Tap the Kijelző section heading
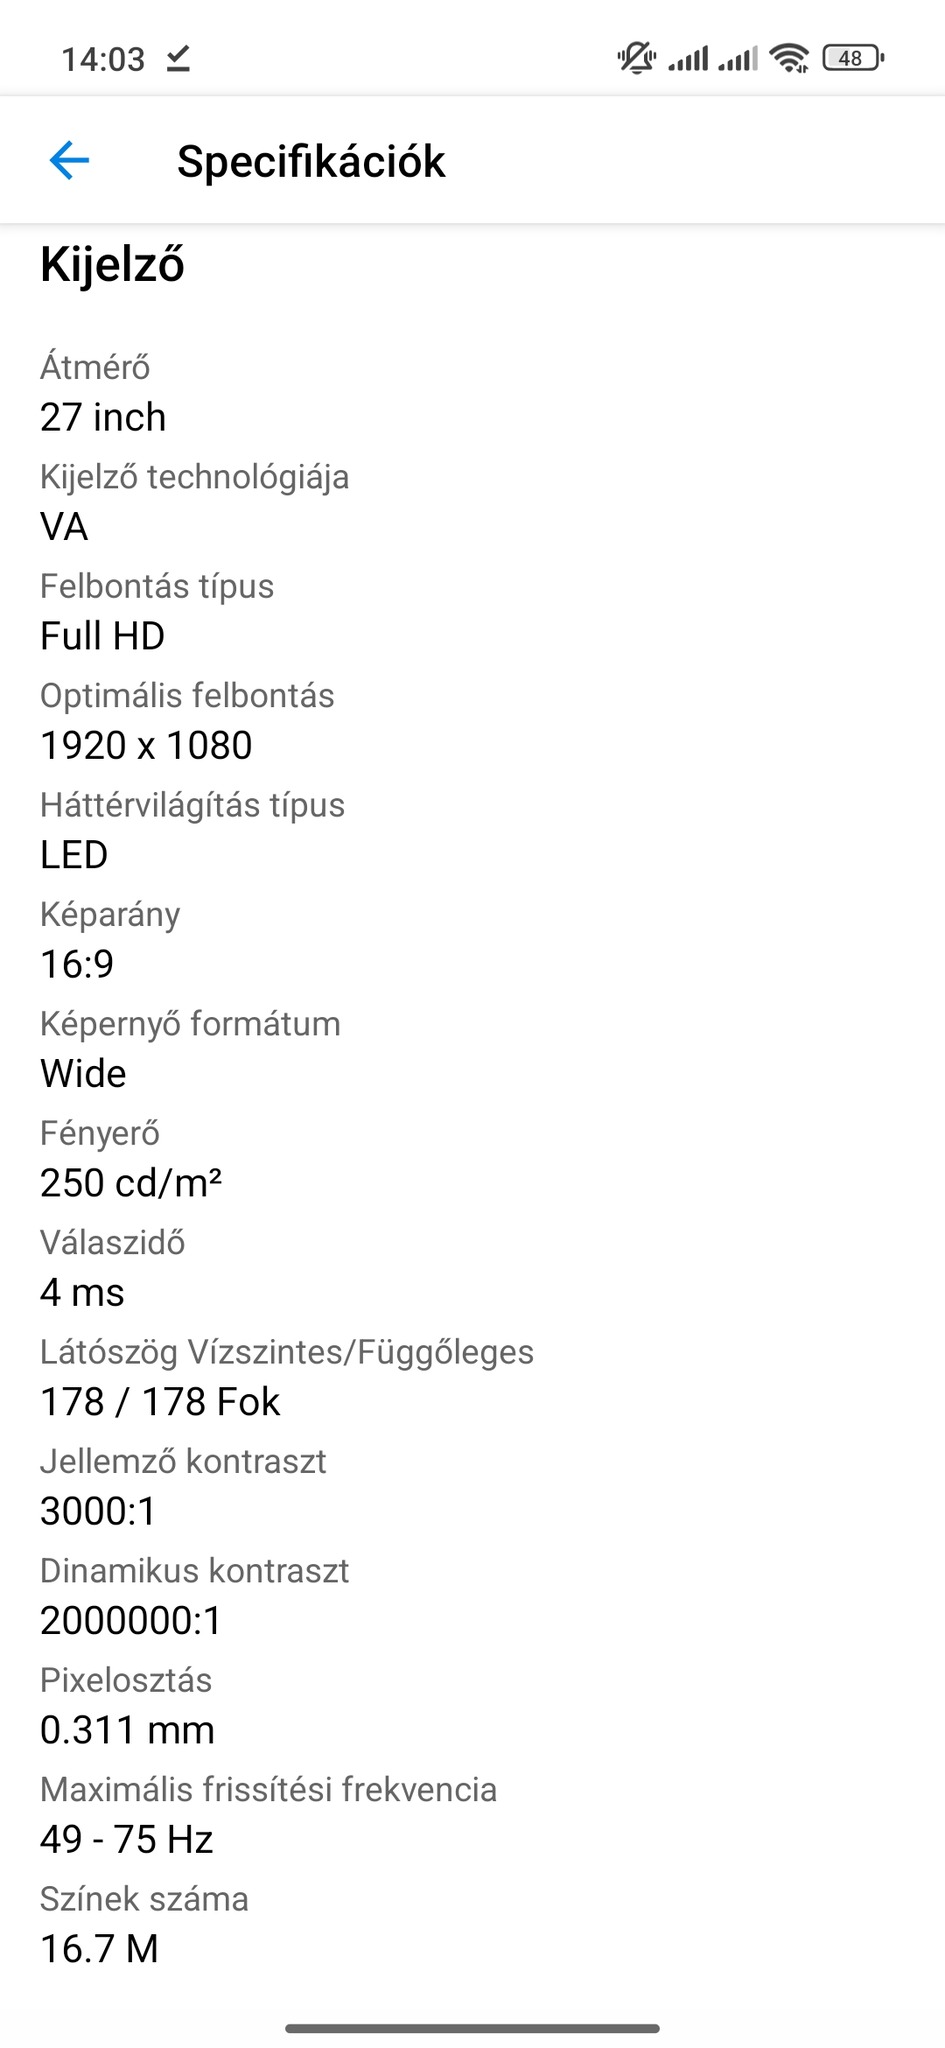This screenshot has height=2048, width=945. 112,265
